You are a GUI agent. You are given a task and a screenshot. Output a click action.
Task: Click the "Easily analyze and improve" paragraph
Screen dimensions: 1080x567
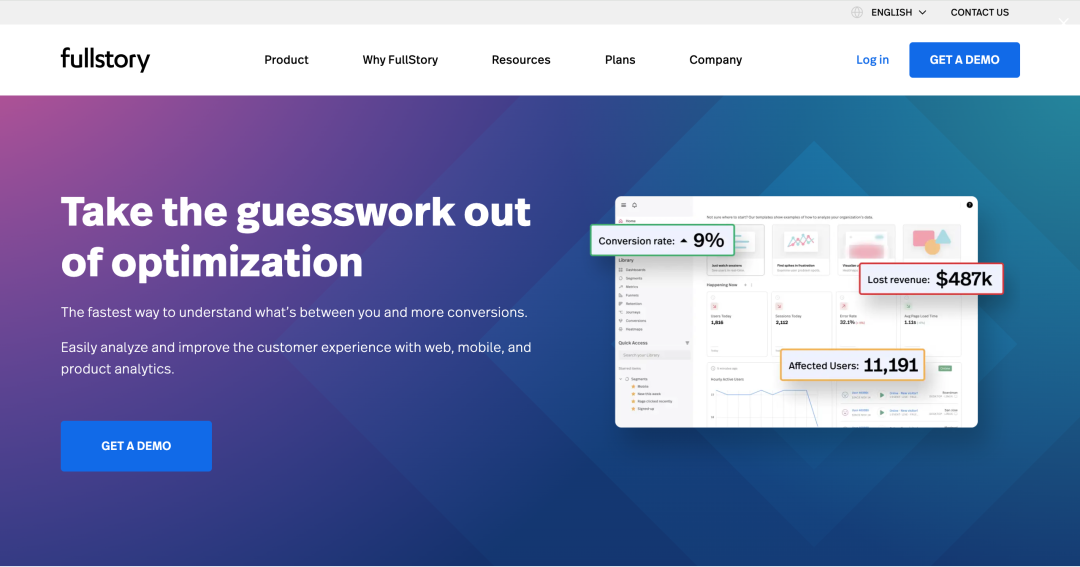295,358
